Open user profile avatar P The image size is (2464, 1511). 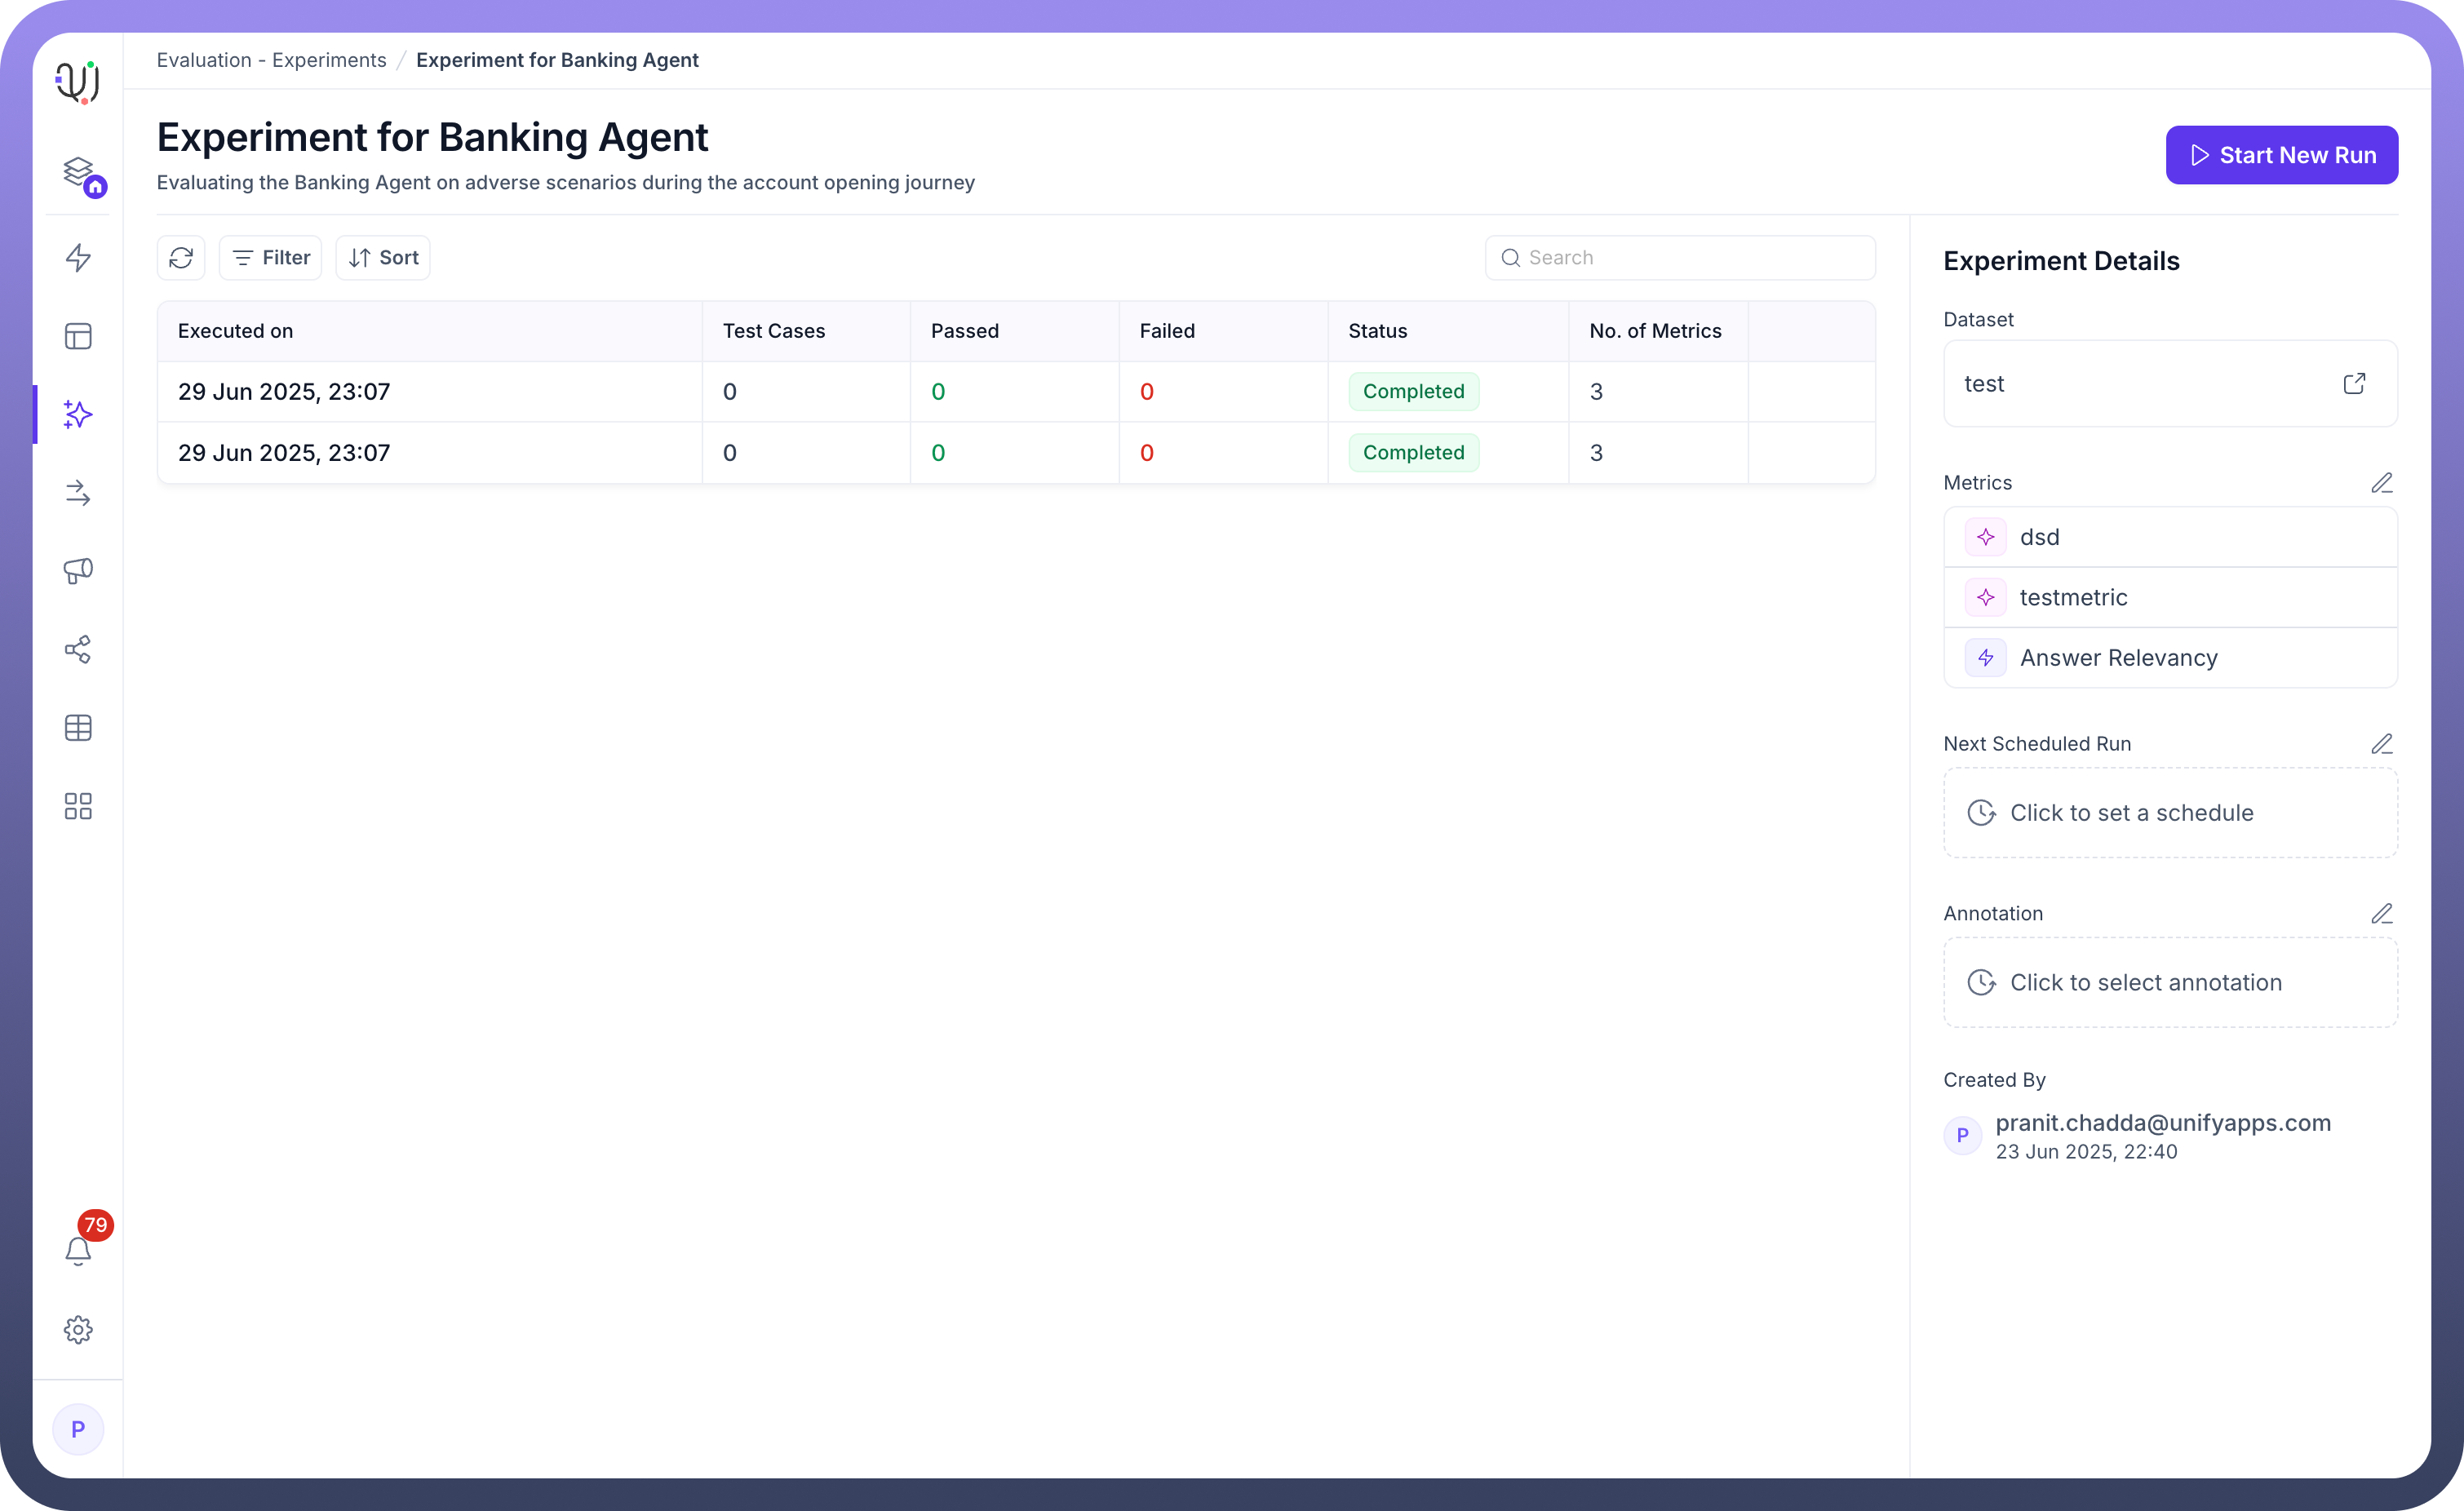click(x=78, y=1429)
